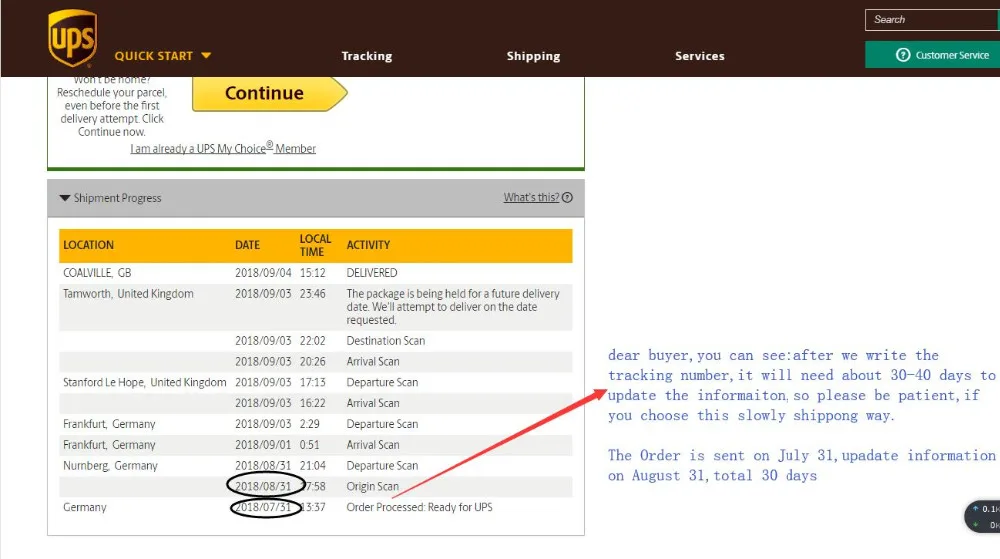Open the Shipping menu
The width and height of the screenshot is (1000, 559).
[x=533, y=56]
